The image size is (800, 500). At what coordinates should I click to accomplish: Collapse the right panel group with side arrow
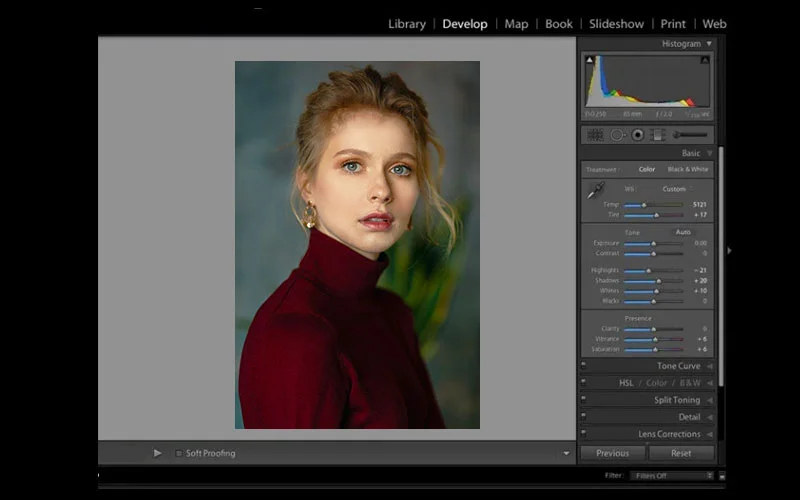[x=729, y=251]
